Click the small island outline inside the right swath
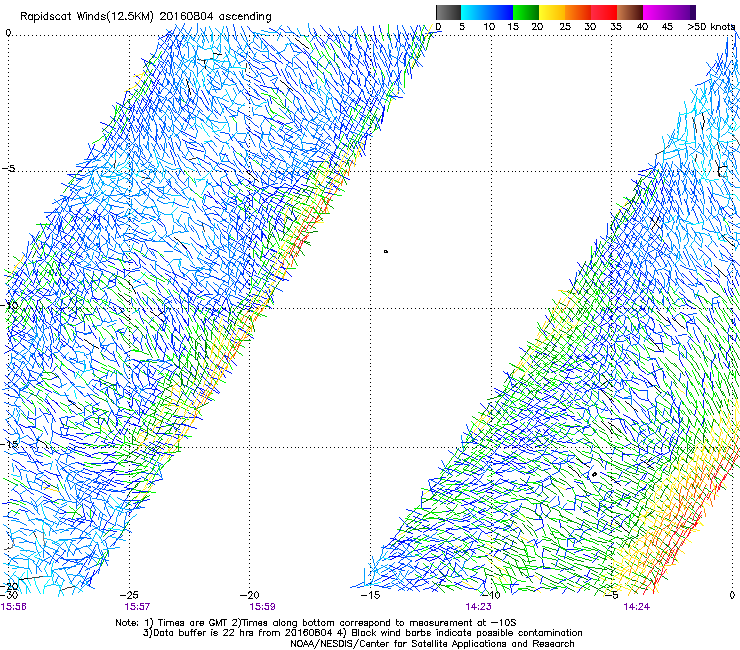This screenshot has height=650, width=740. click(x=594, y=474)
